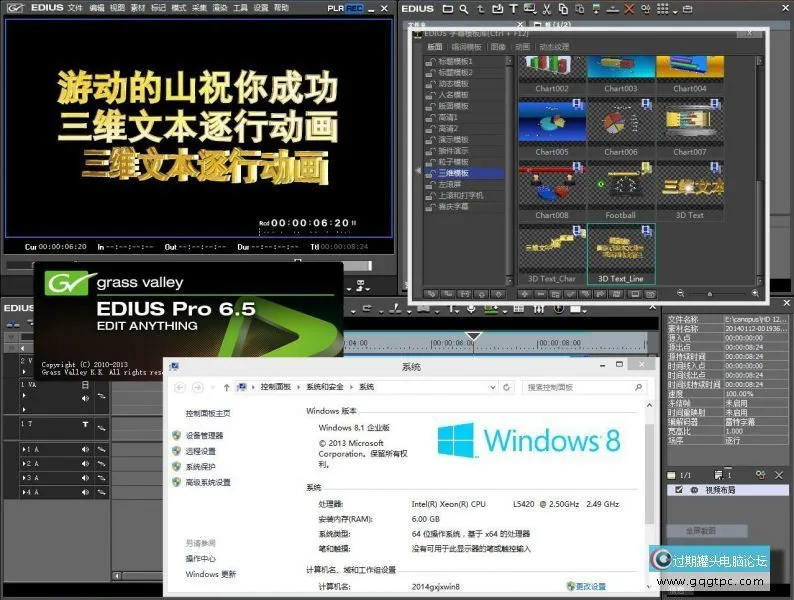
Task: Switch to PLR player mode
Action: 335,9
